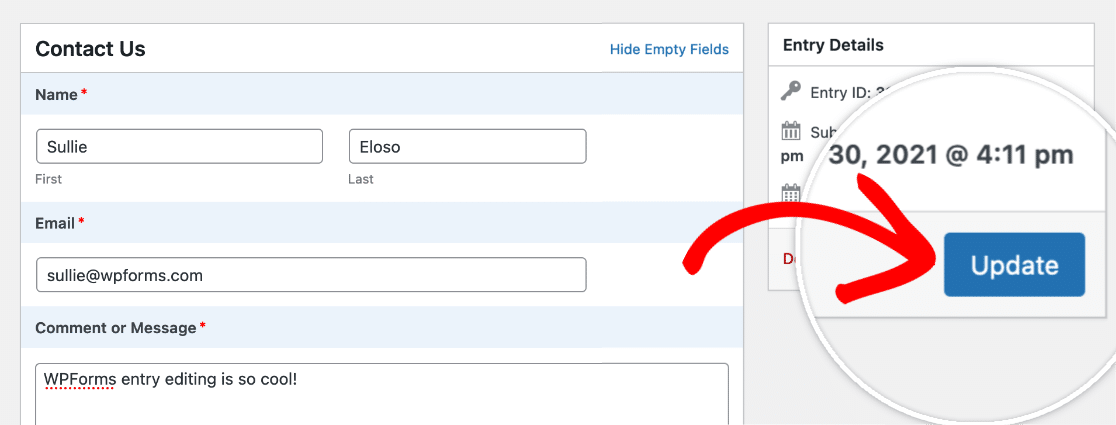Click the partially hidden lower calendar icon
The width and height of the screenshot is (1116, 425).
[791, 193]
